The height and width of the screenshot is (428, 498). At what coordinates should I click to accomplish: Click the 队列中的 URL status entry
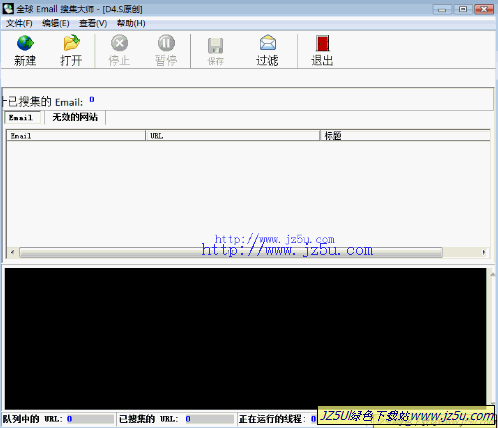(x=58, y=419)
